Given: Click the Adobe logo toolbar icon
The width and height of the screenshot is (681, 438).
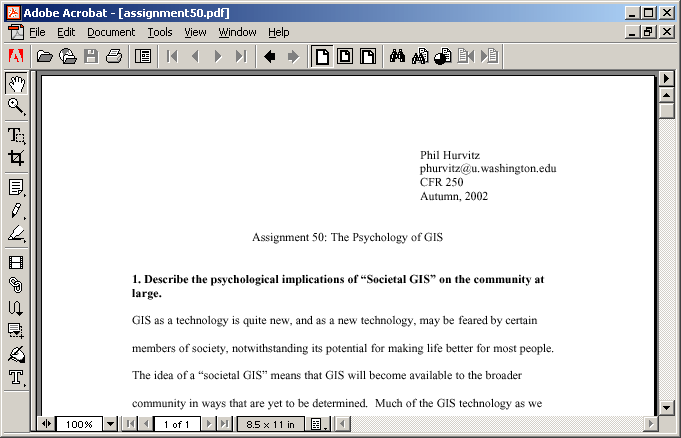Looking at the screenshot, I should pyautogui.click(x=16, y=56).
